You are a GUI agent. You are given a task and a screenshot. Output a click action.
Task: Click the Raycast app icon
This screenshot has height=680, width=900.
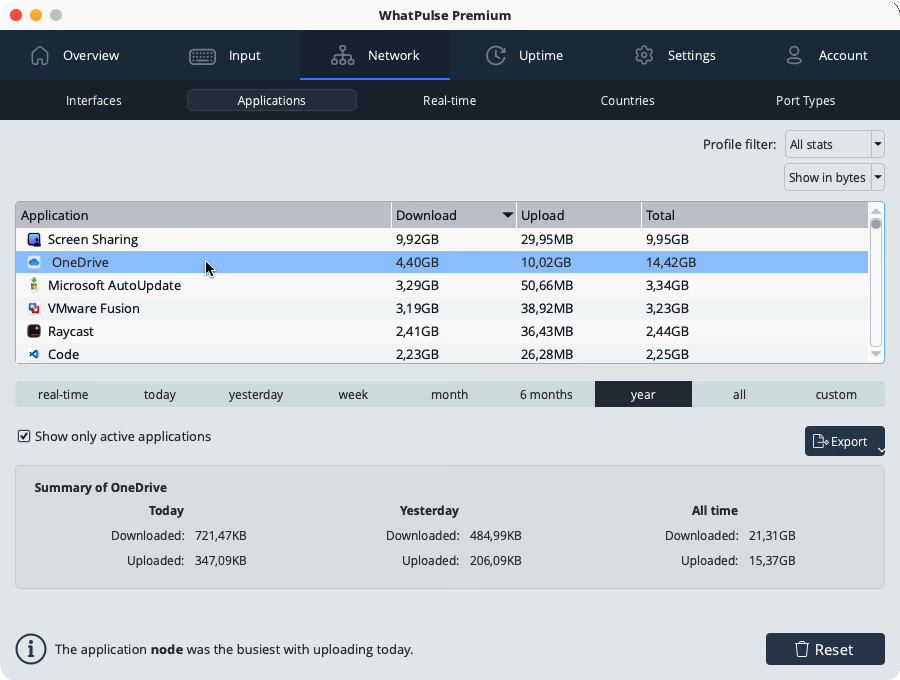pyautogui.click(x=34, y=331)
